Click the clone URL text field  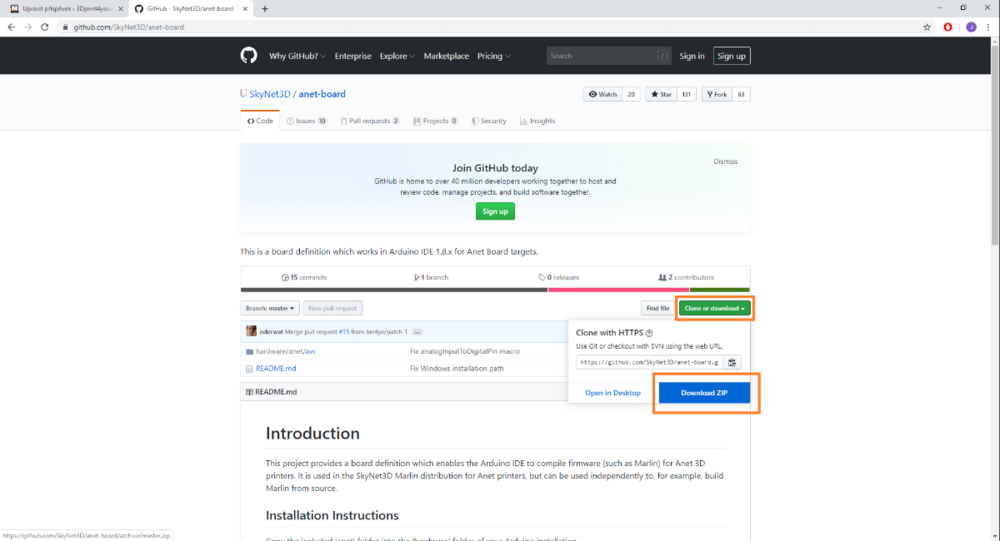point(649,362)
